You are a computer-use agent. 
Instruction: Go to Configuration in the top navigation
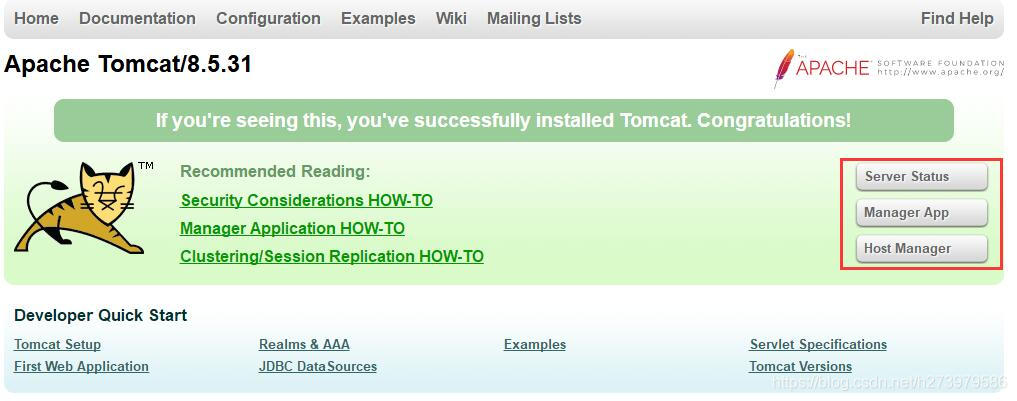[x=269, y=19]
